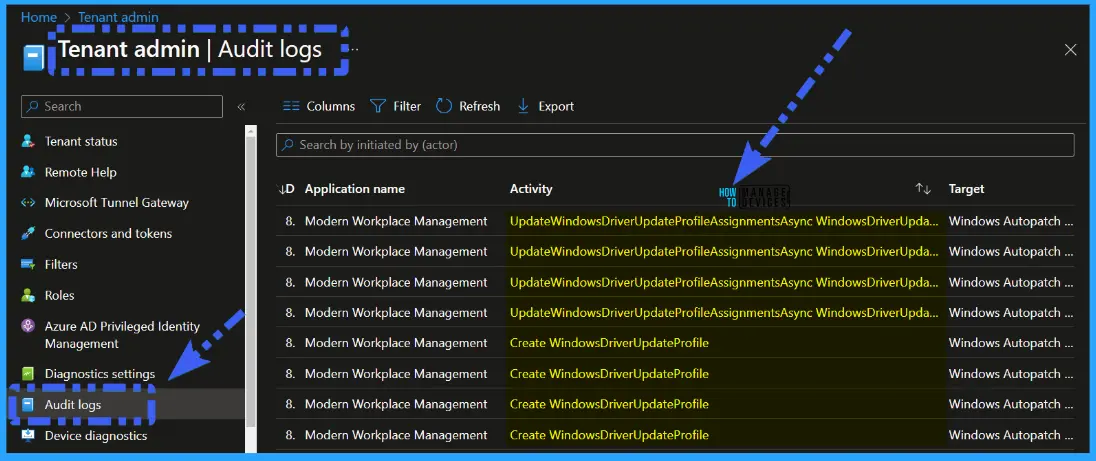Click the Columns button label
1096x461 pixels.
click(x=331, y=106)
